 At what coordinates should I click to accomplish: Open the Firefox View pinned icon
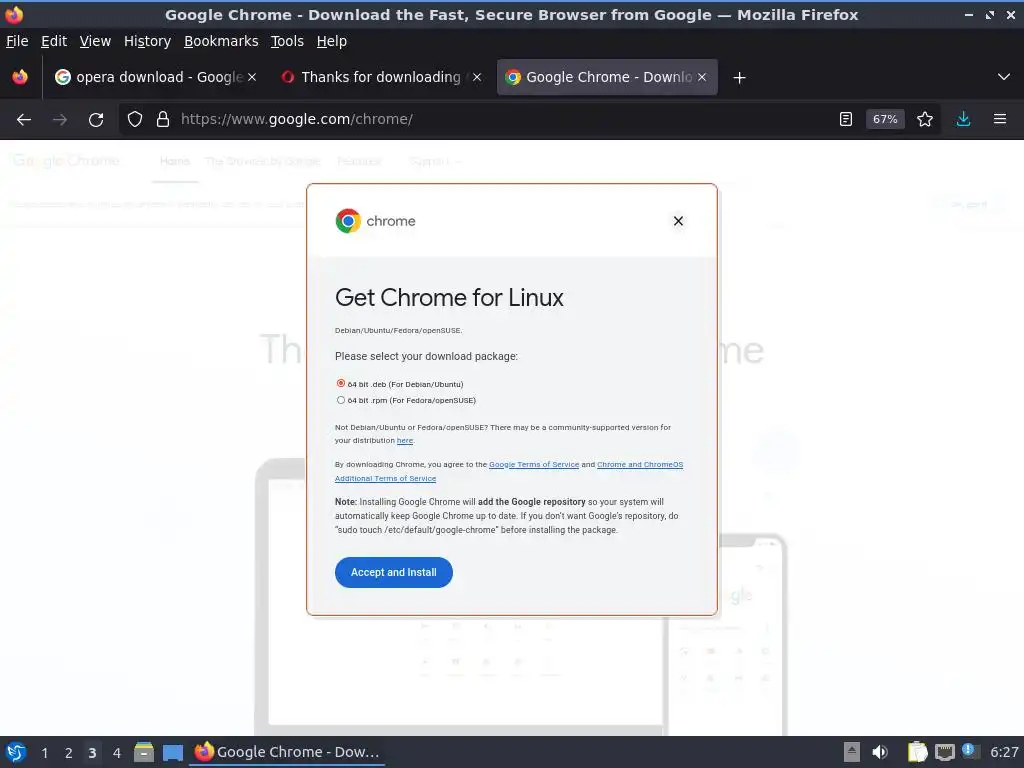20,77
